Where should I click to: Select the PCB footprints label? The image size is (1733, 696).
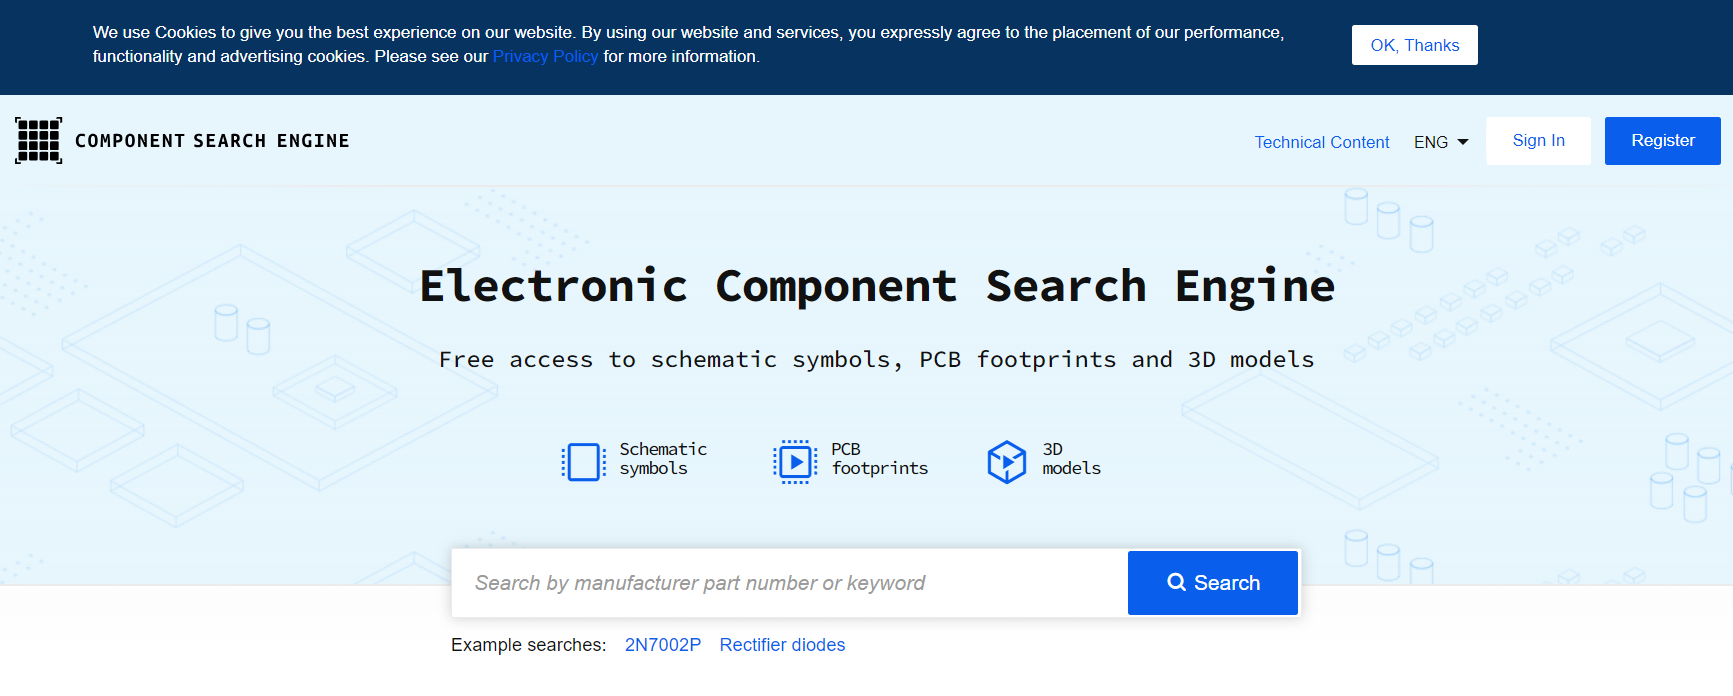coord(879,459)
